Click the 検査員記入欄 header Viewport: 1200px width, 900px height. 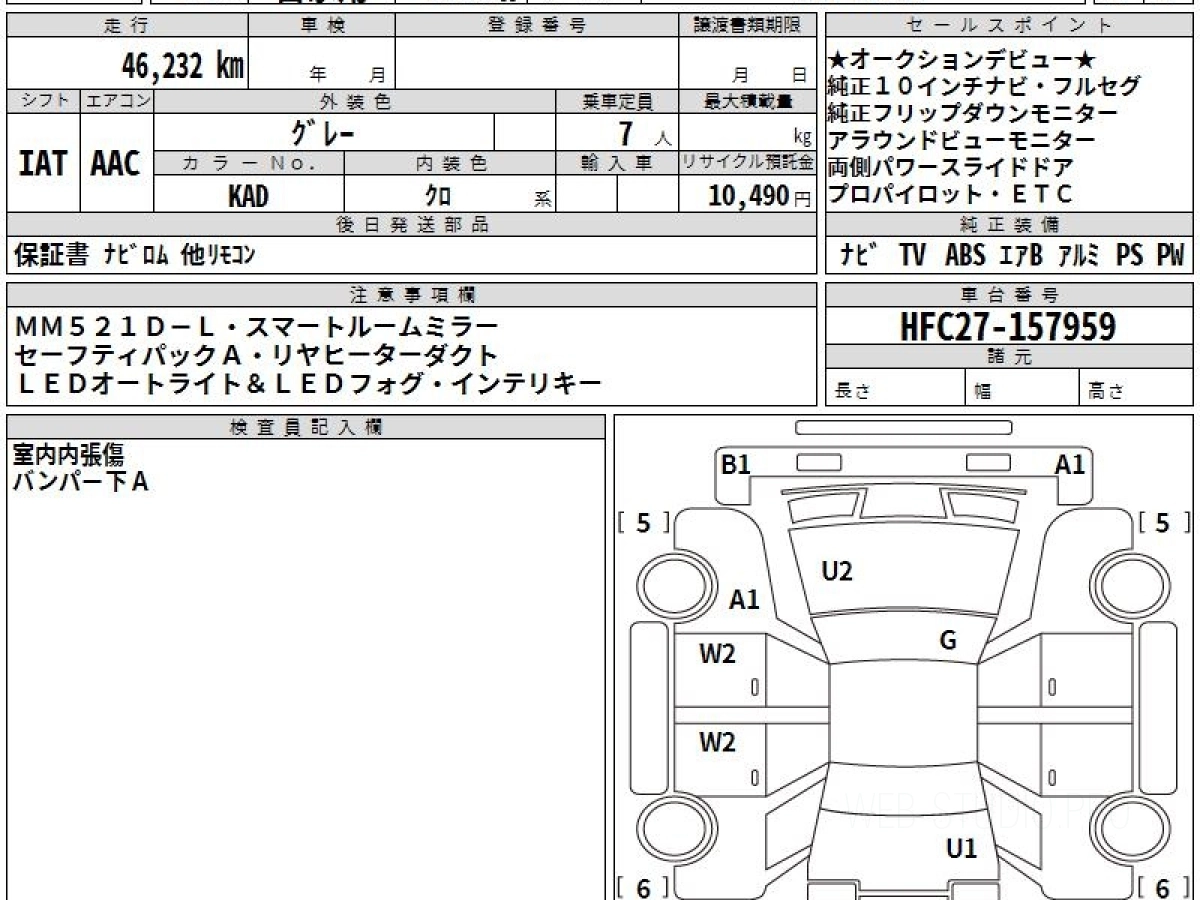[306, 427]
